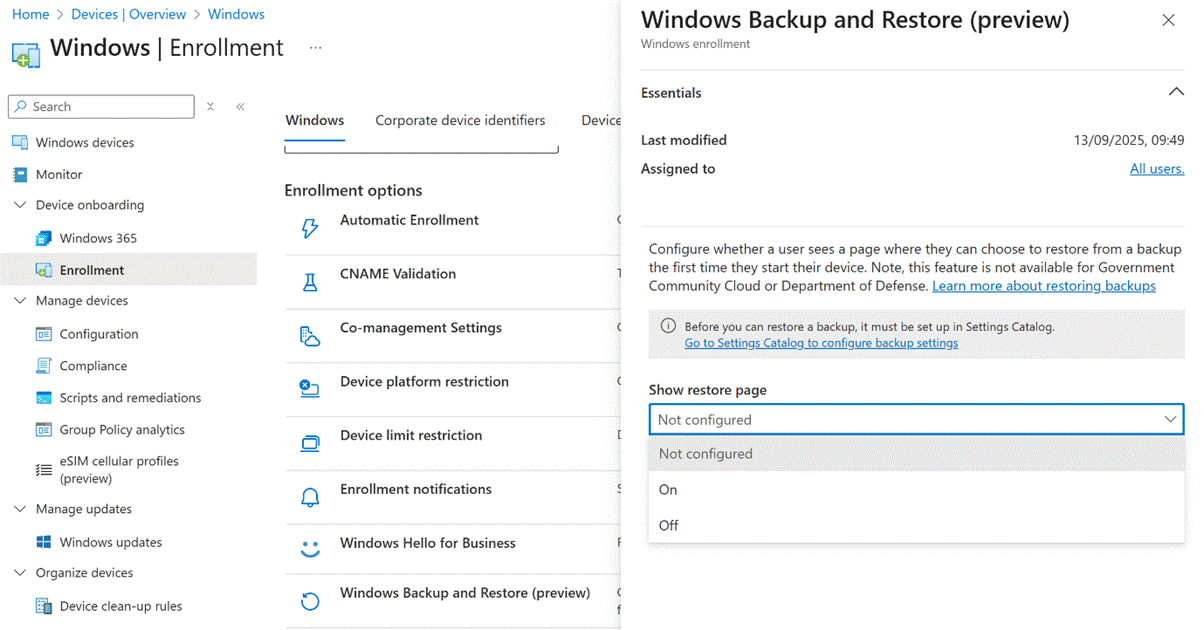Select 'On' in the restore page dropdown

(668, 490)
